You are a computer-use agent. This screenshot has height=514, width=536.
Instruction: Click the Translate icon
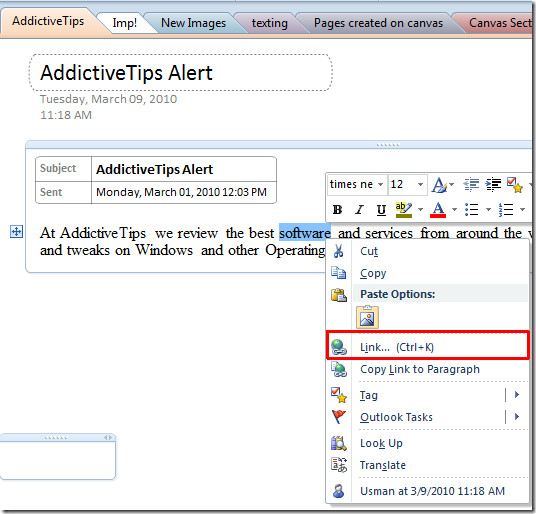(339, 465)
